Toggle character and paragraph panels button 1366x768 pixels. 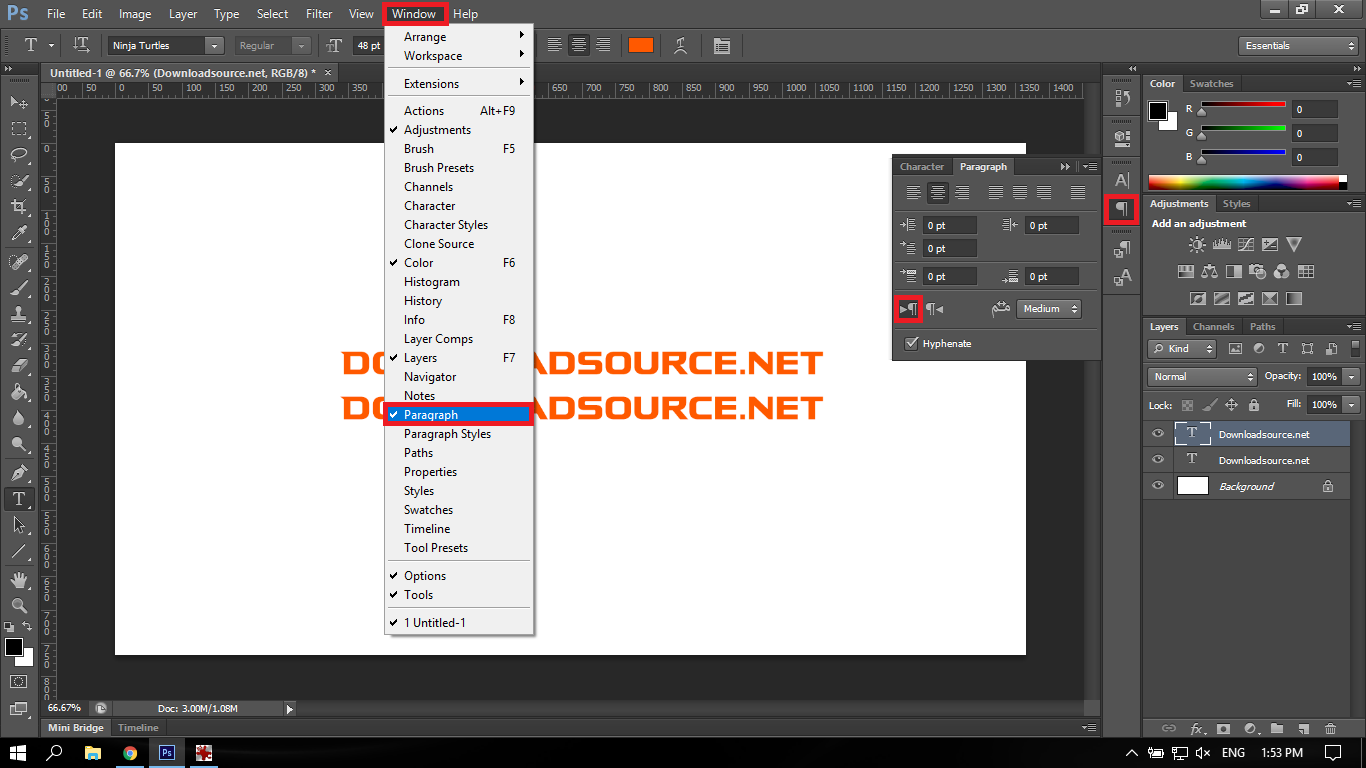click(722, 46)
